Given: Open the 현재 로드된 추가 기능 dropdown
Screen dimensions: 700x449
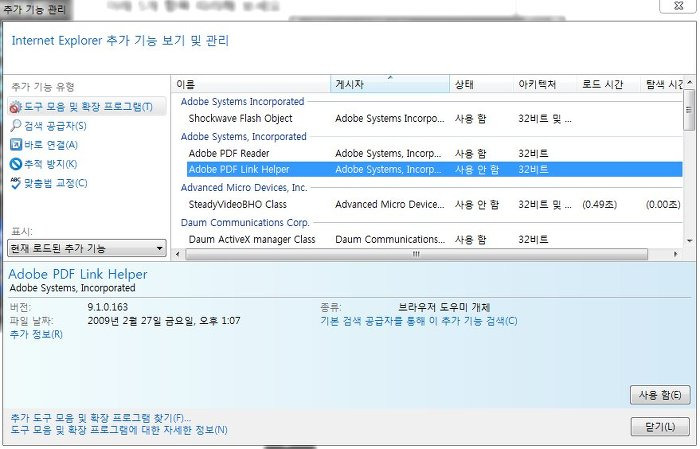Looking at the screenshot, I should (x=87, y=248).
